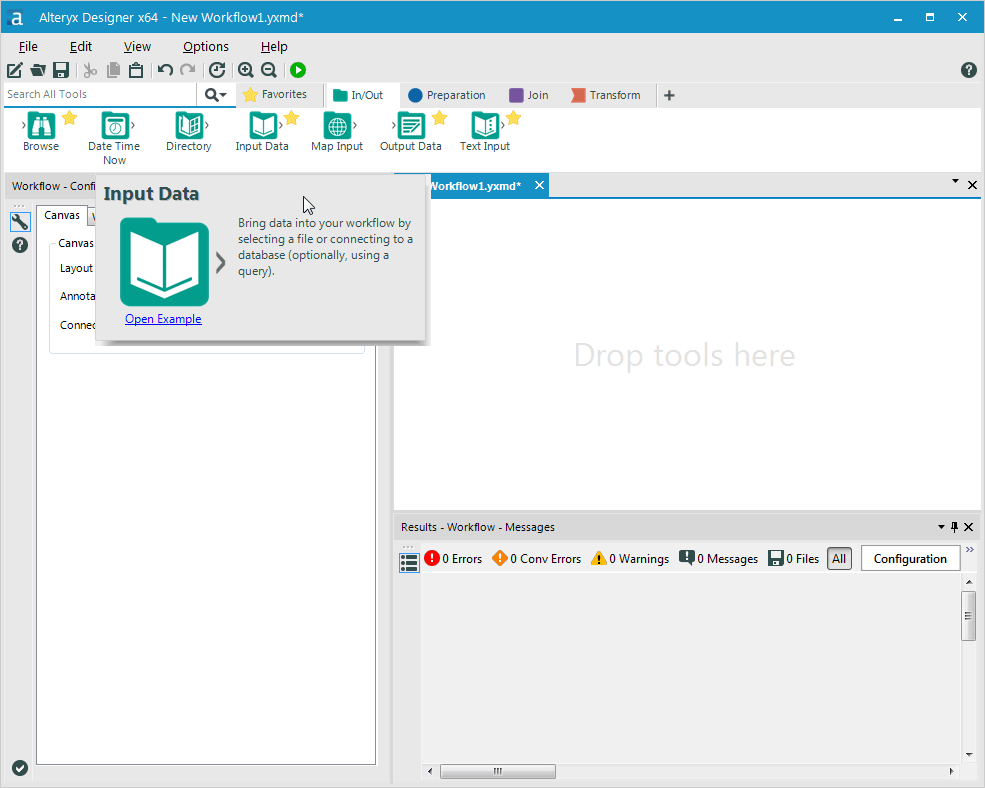The height and width of the screenshot is (788, 985).
Task: Filter results to 0 Conv Errors
Action: tap(536, 559)
